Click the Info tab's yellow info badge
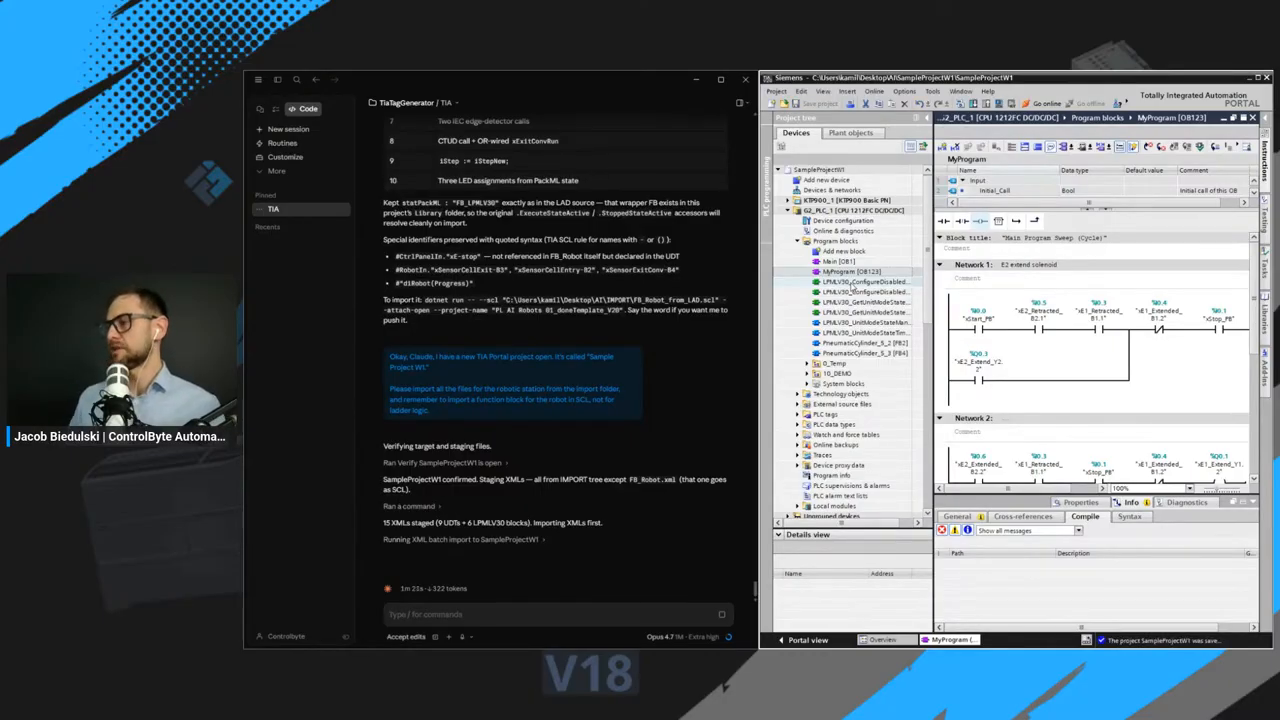The height and width of the screenshot is (720, 1280). click(x=1146, y=502)
